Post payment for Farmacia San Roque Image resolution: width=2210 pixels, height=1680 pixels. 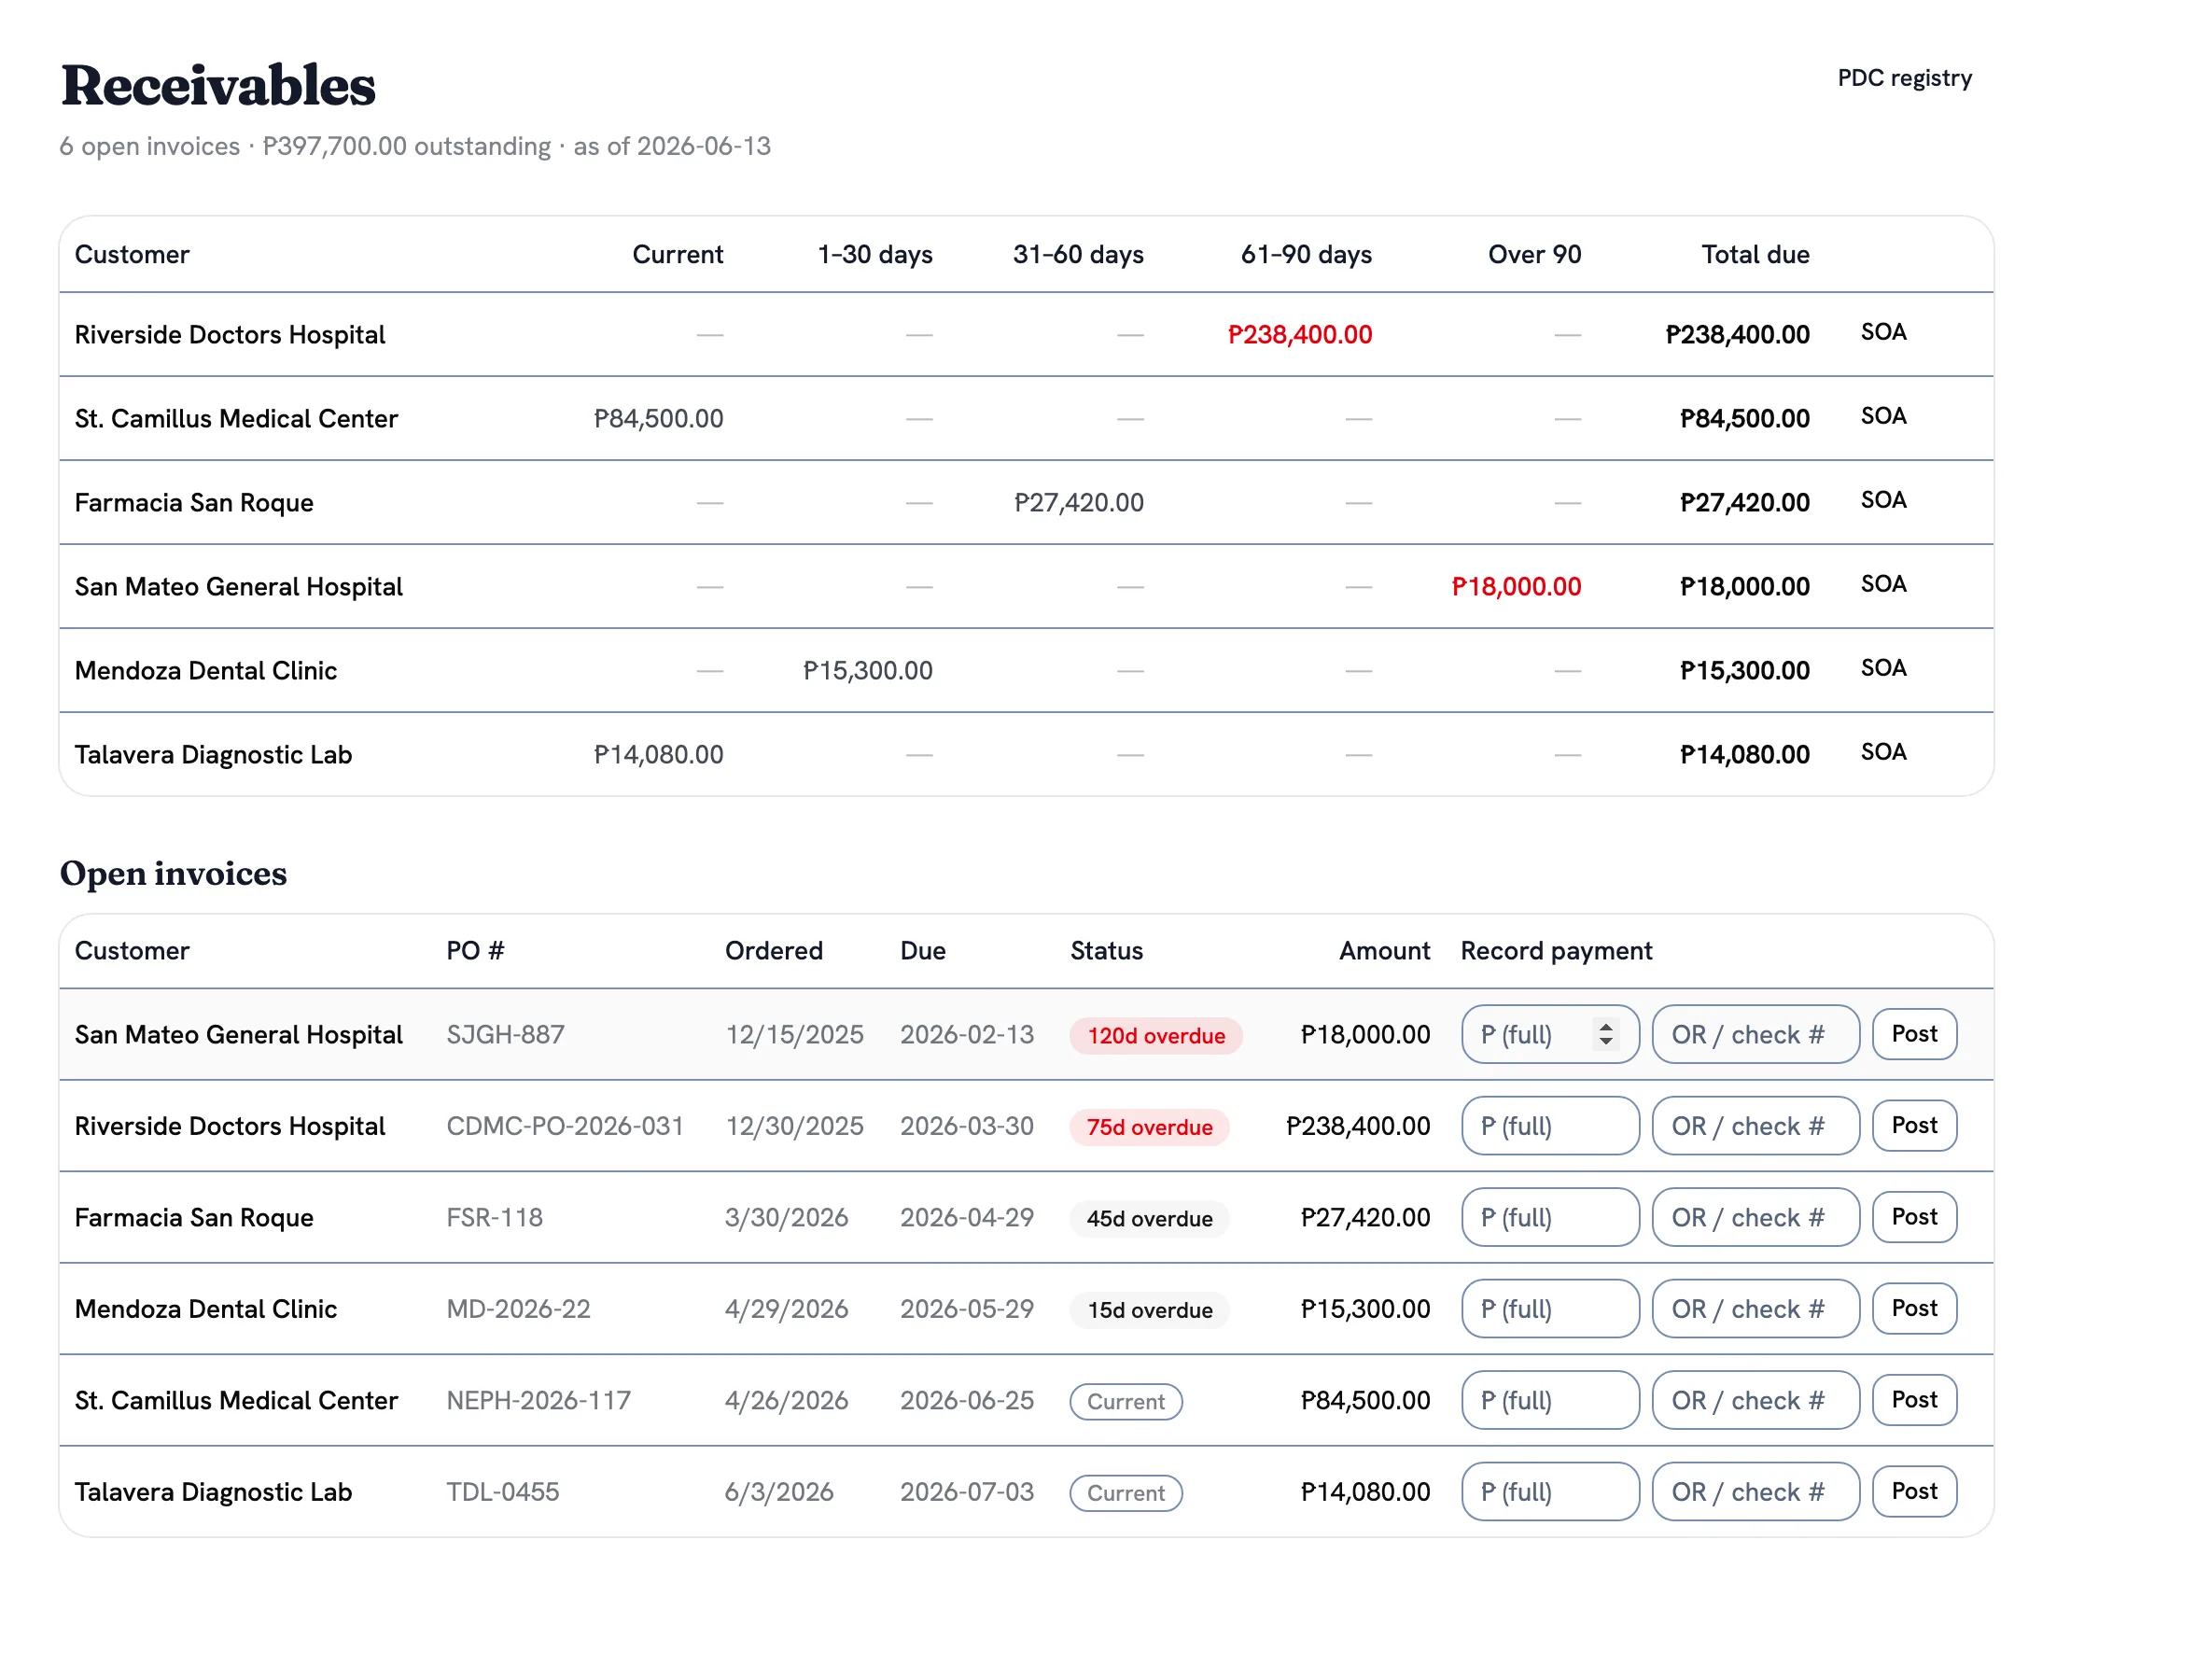pos(1913,1216)
